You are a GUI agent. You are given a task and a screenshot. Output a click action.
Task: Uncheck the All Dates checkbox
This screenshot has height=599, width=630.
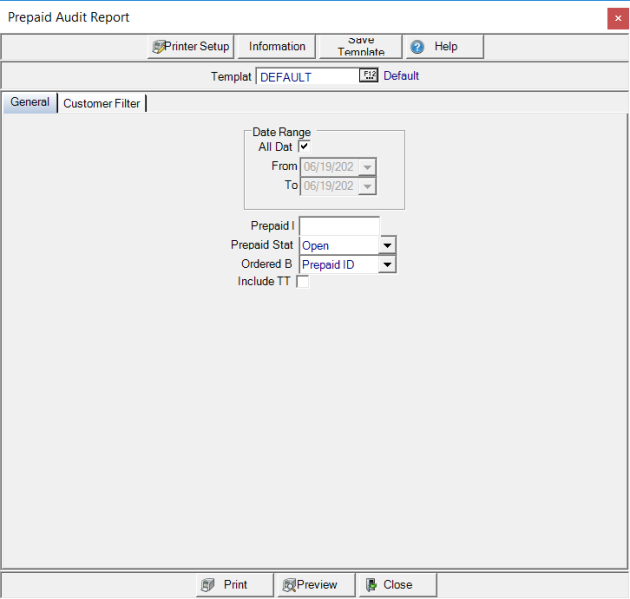(x=304, y=146)
